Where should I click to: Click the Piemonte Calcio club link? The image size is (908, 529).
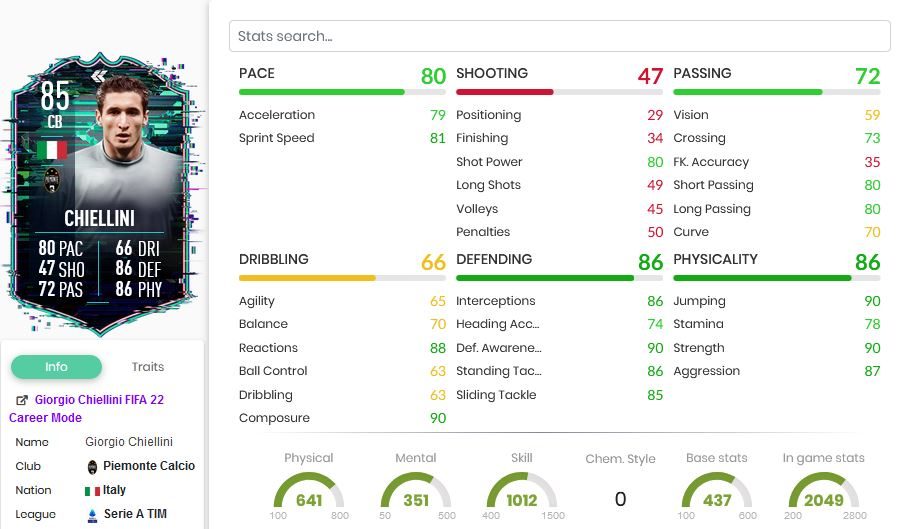coord(149,466)
